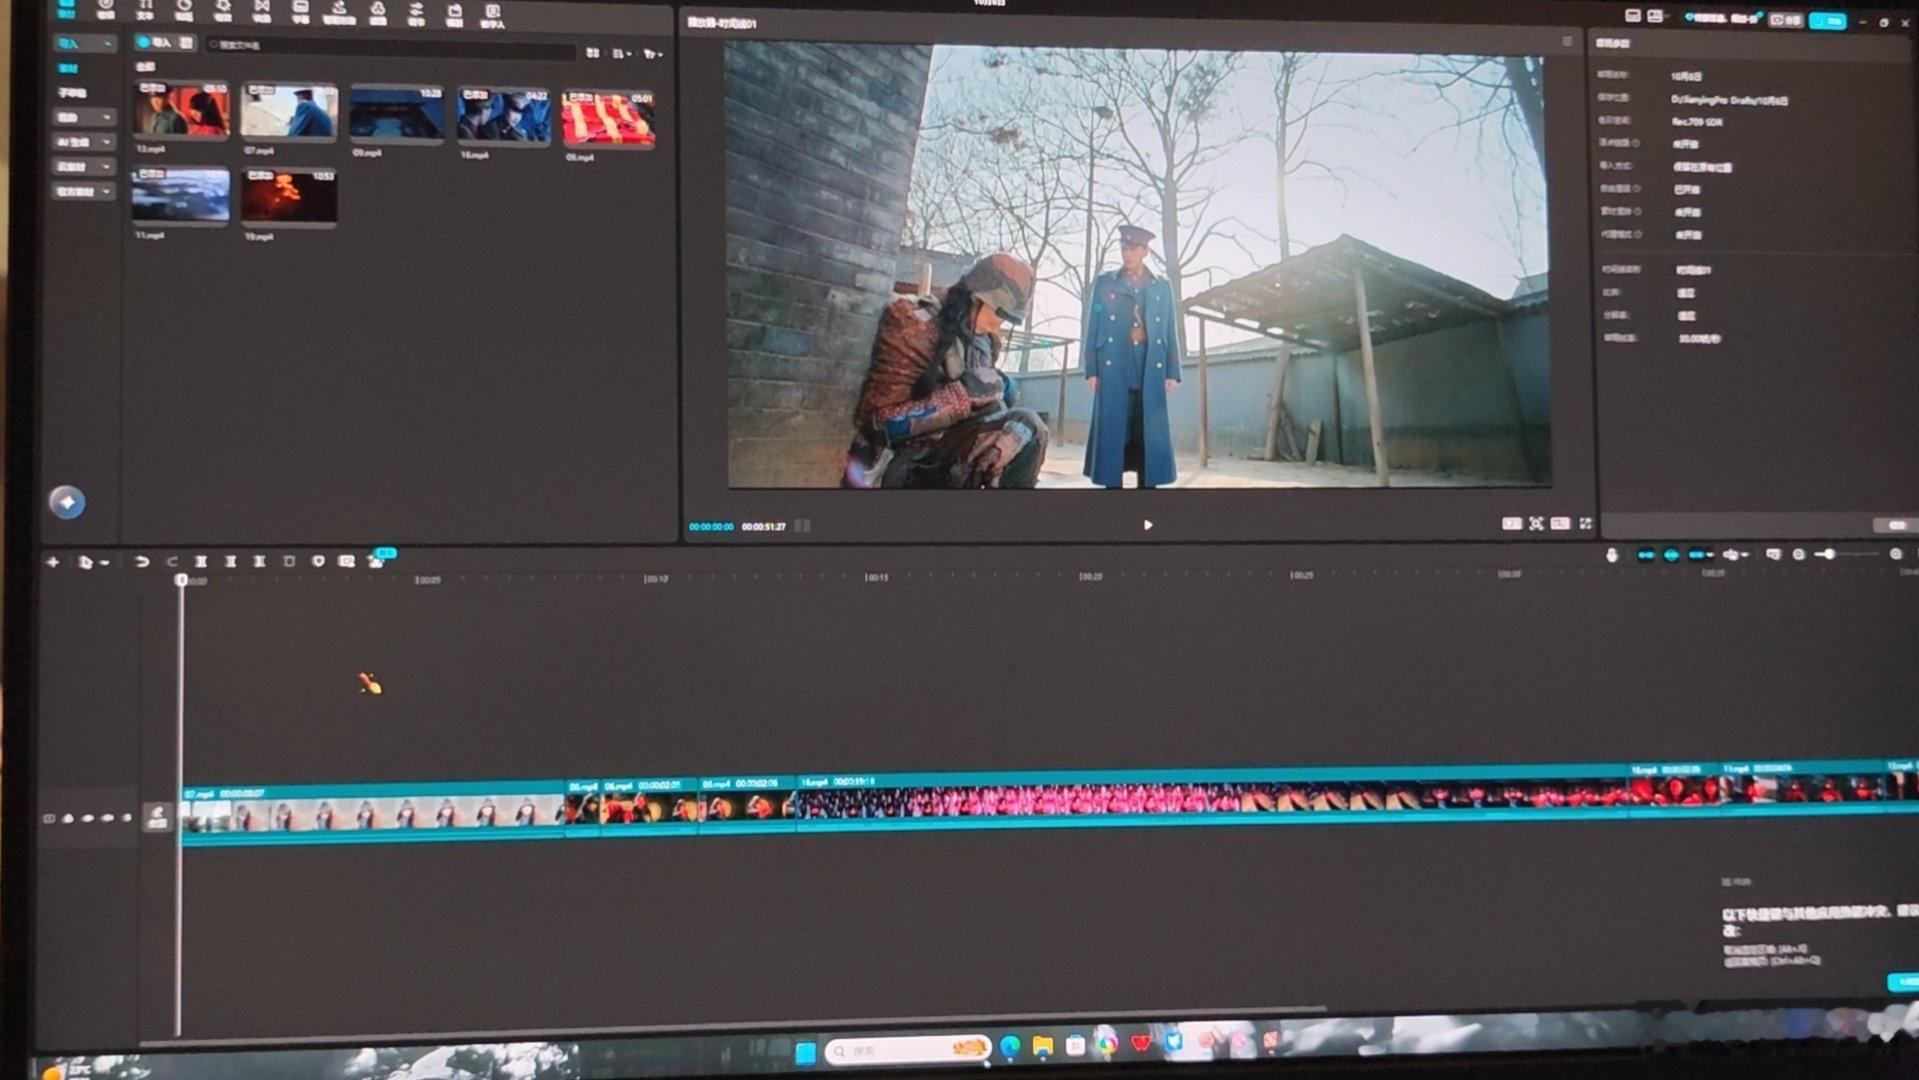
Task: Redo the timeline action
Action: [171, 562]
